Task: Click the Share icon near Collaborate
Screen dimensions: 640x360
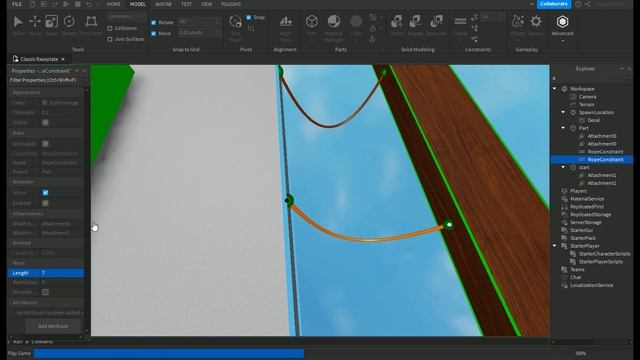Action: pyautogui.click(x=588, y=4)
